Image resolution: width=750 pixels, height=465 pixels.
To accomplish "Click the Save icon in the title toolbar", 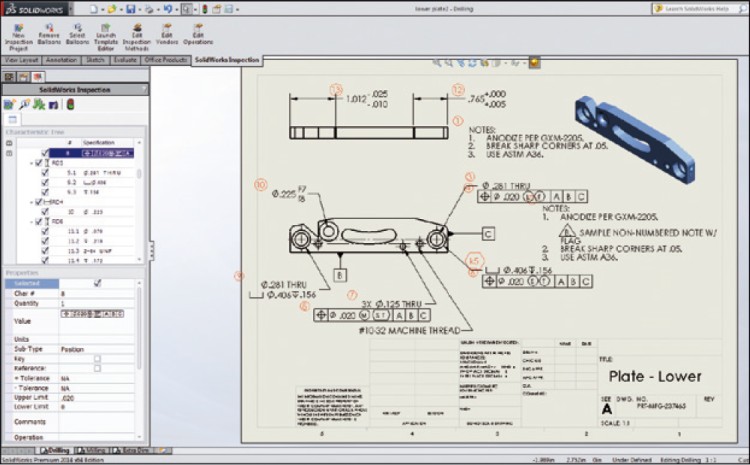I will coord(133,8).
